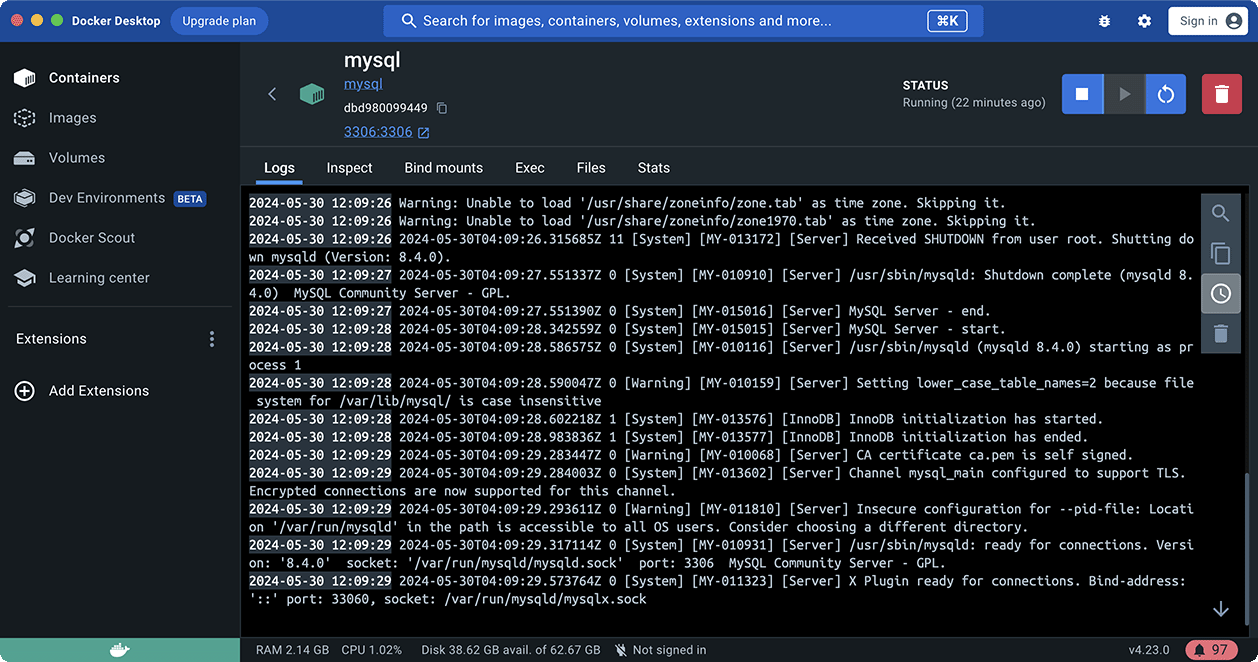Copy the mysql logs to clipboard

tap(1220, 253)
